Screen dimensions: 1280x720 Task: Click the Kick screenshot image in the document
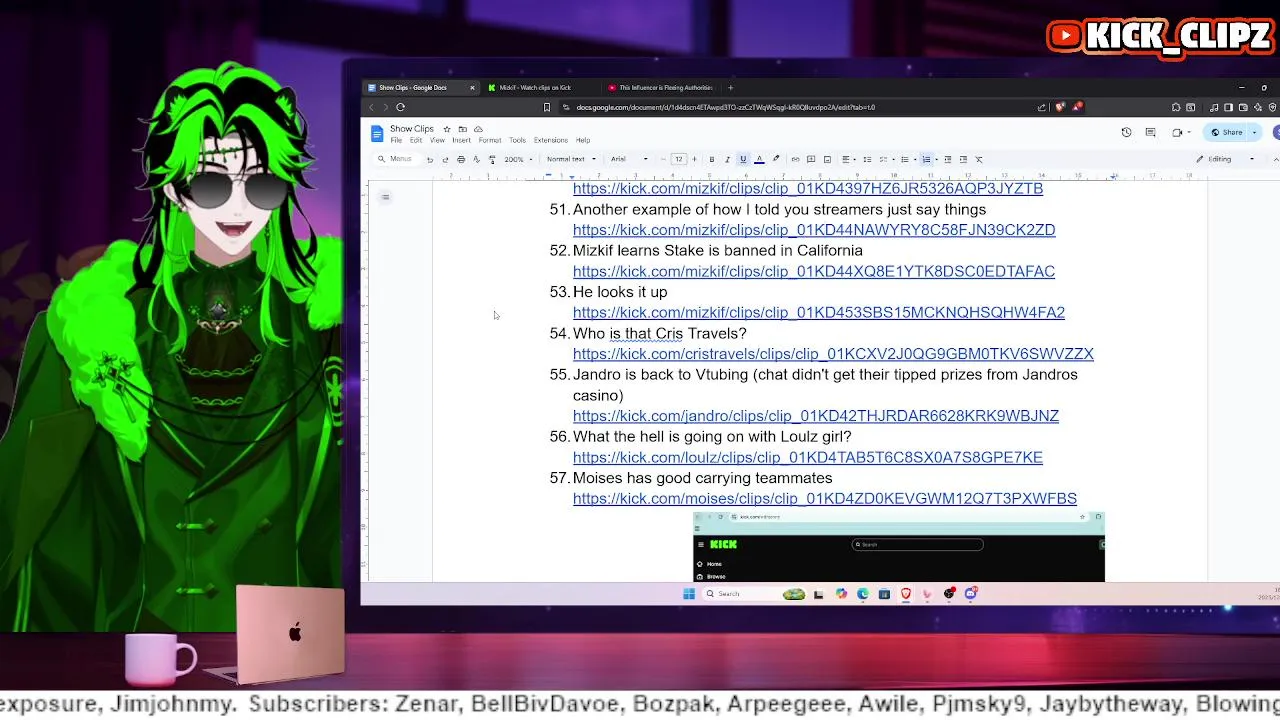899,547
